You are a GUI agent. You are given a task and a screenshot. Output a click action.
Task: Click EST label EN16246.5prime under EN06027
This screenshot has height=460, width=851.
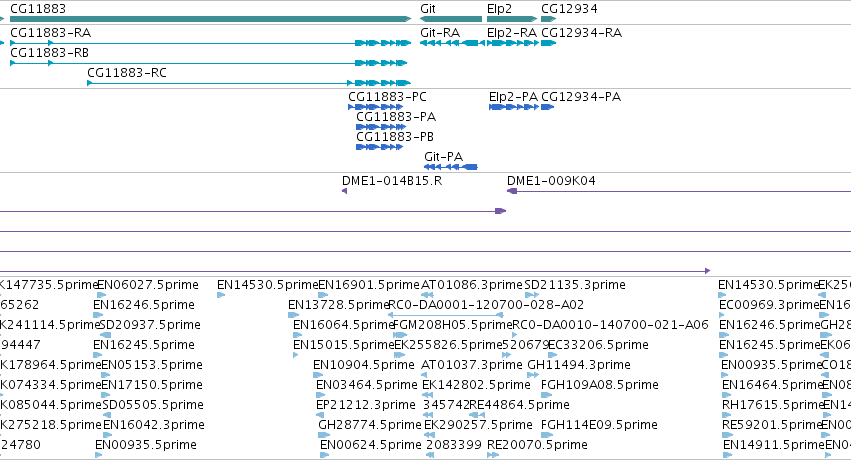pyautogui.click(x=144, y=305)
